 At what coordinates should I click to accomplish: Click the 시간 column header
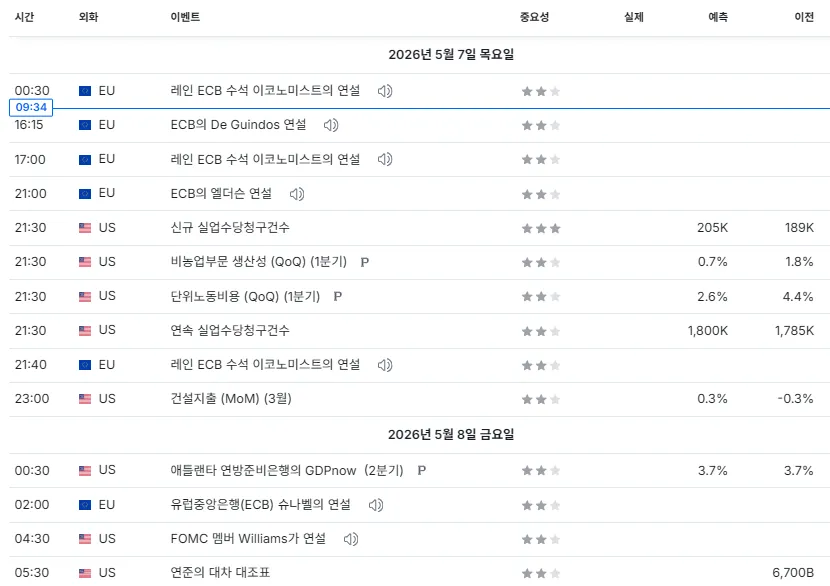[x=24, y=17]
